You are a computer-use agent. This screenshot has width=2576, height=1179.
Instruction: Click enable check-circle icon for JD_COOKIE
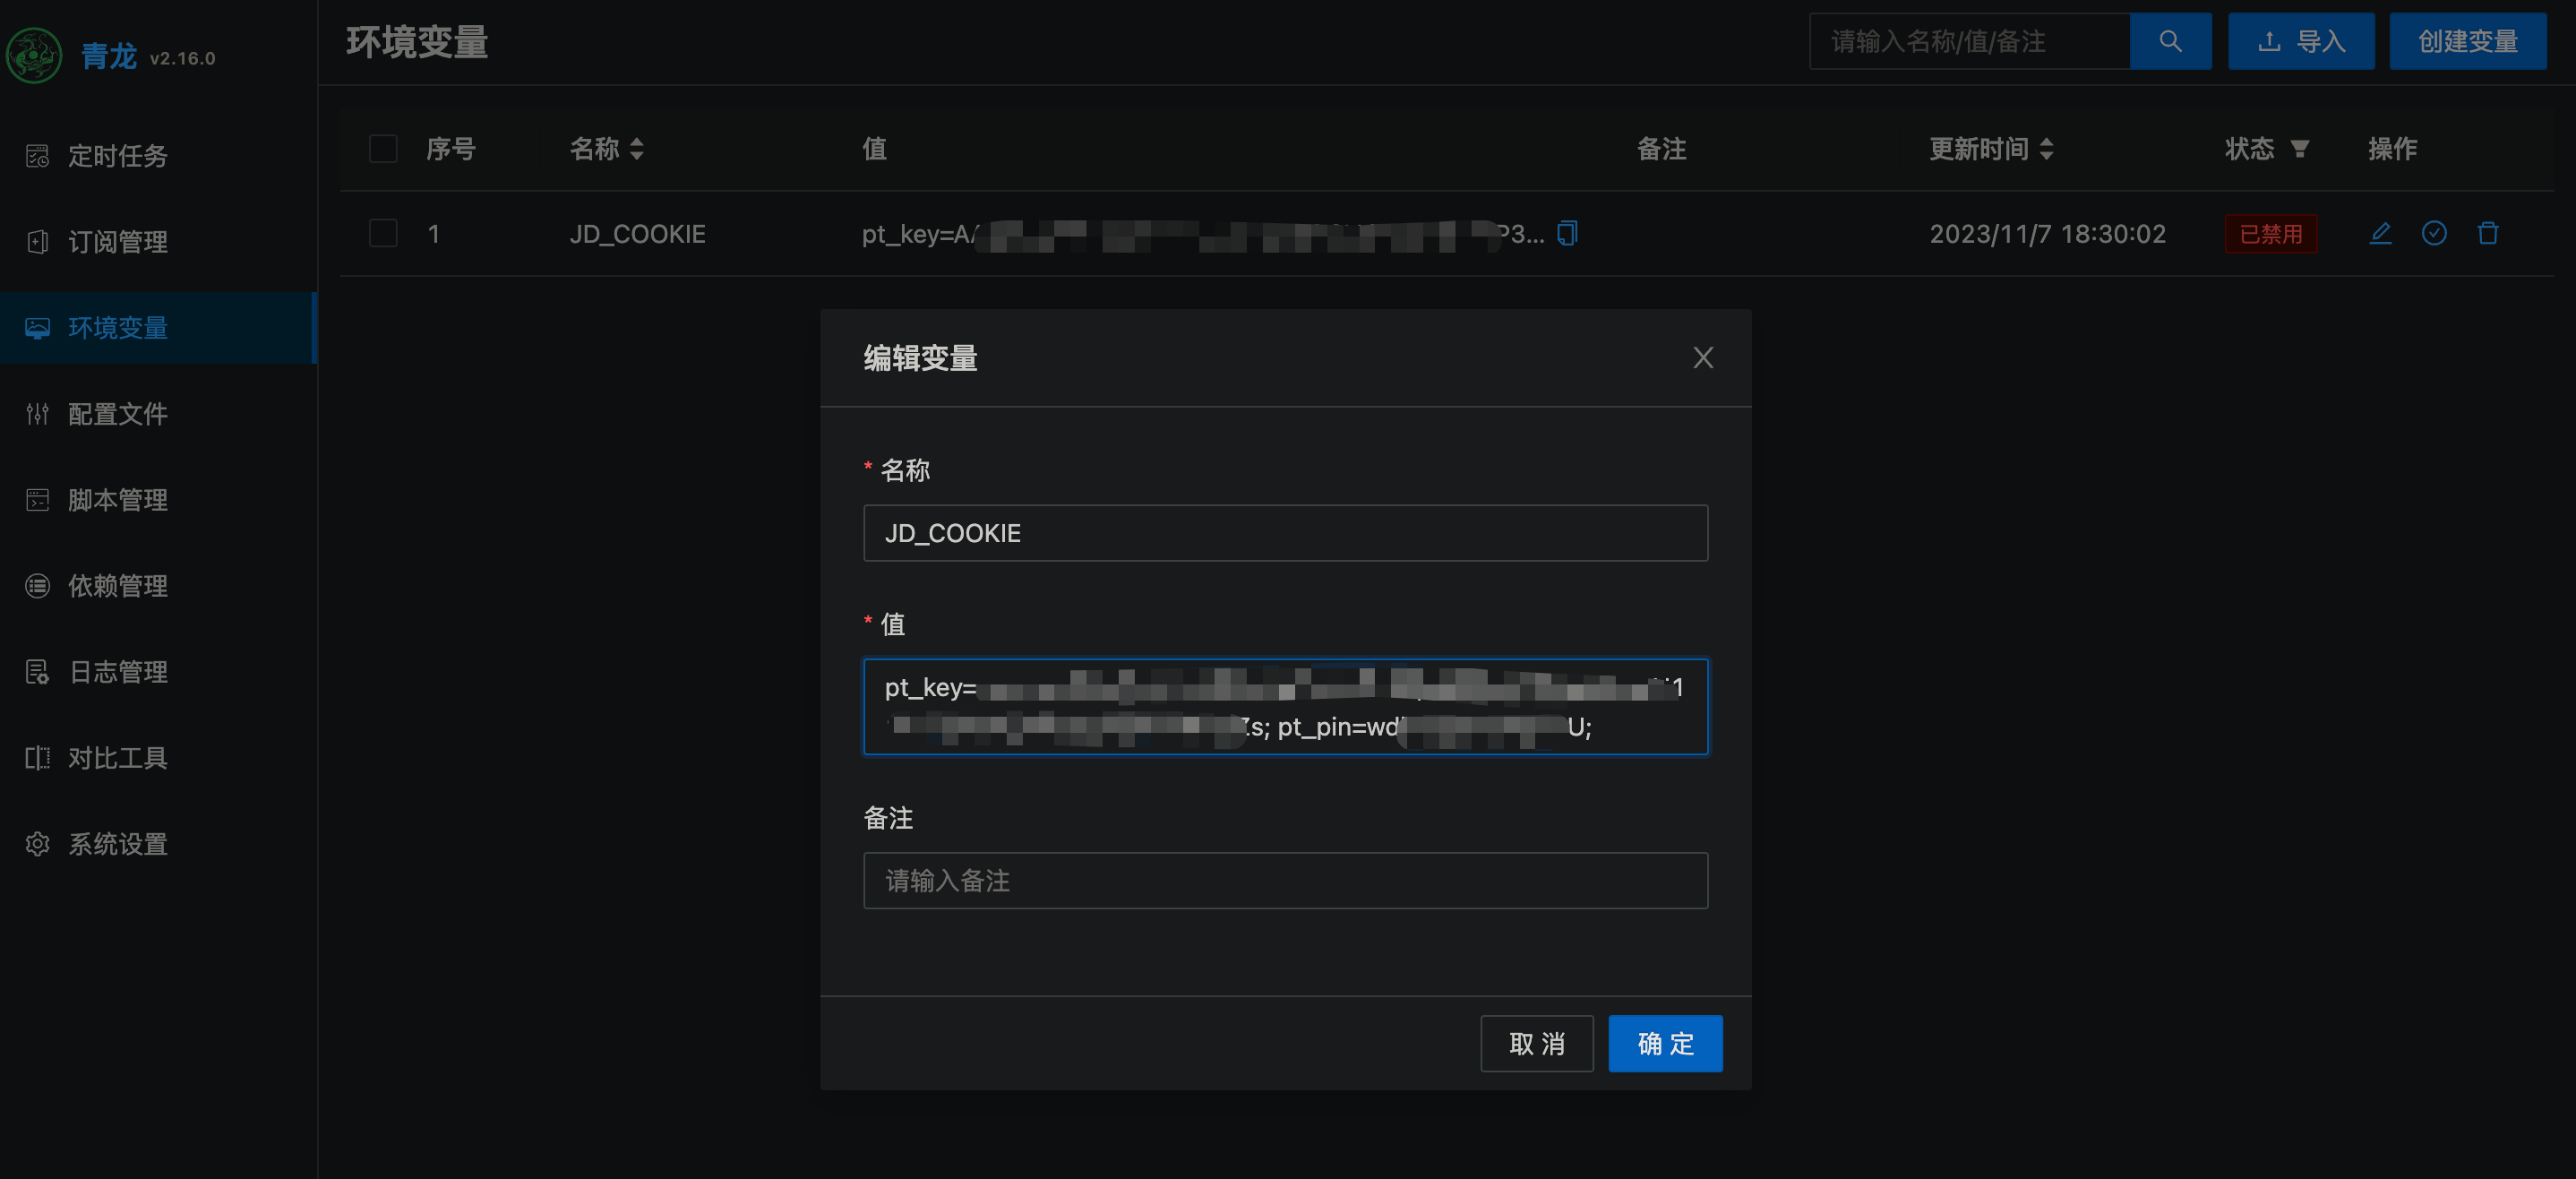(x=2434, y=233)
